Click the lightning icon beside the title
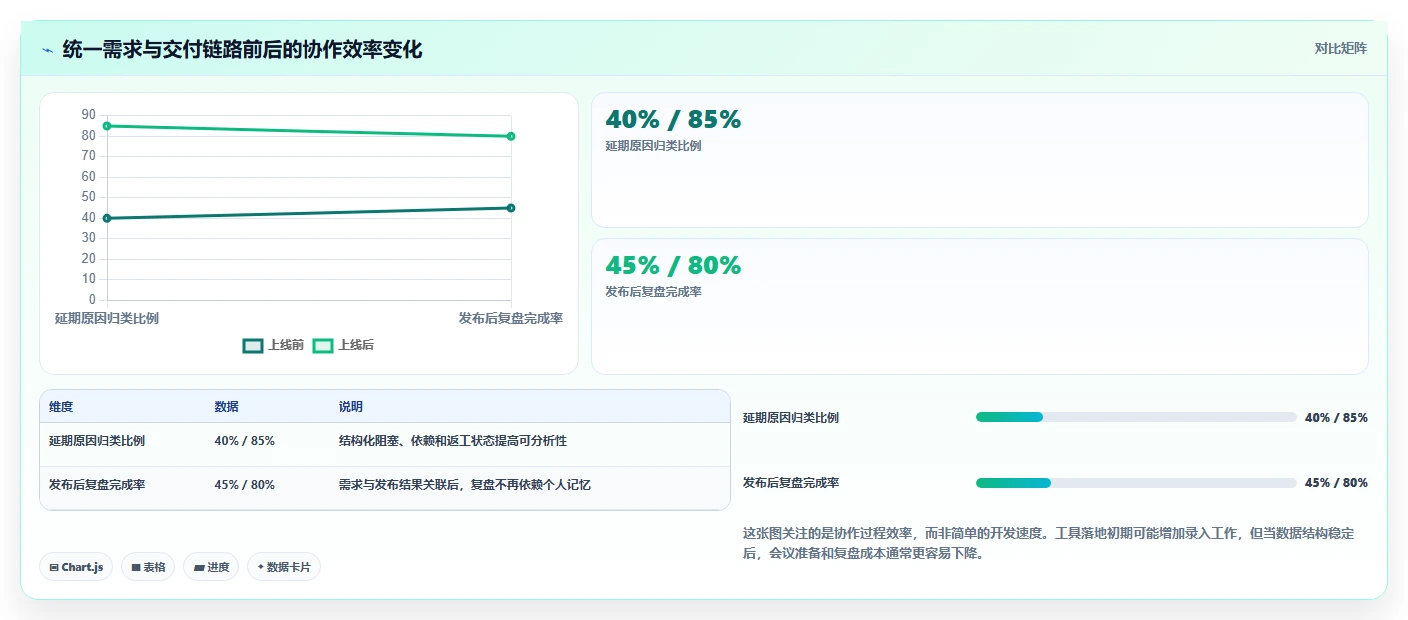This screenshot has width=1408, height=620. point(47,49)
